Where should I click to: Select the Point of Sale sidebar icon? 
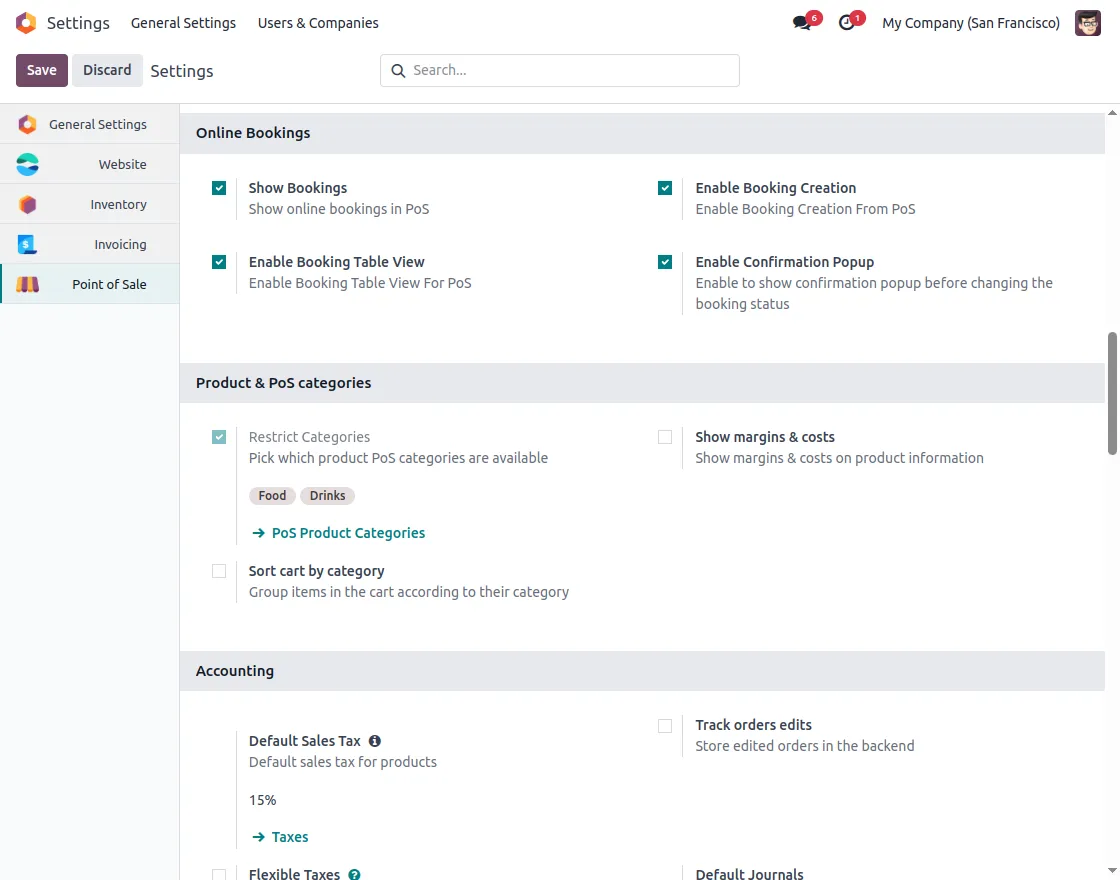pos(26,284)
